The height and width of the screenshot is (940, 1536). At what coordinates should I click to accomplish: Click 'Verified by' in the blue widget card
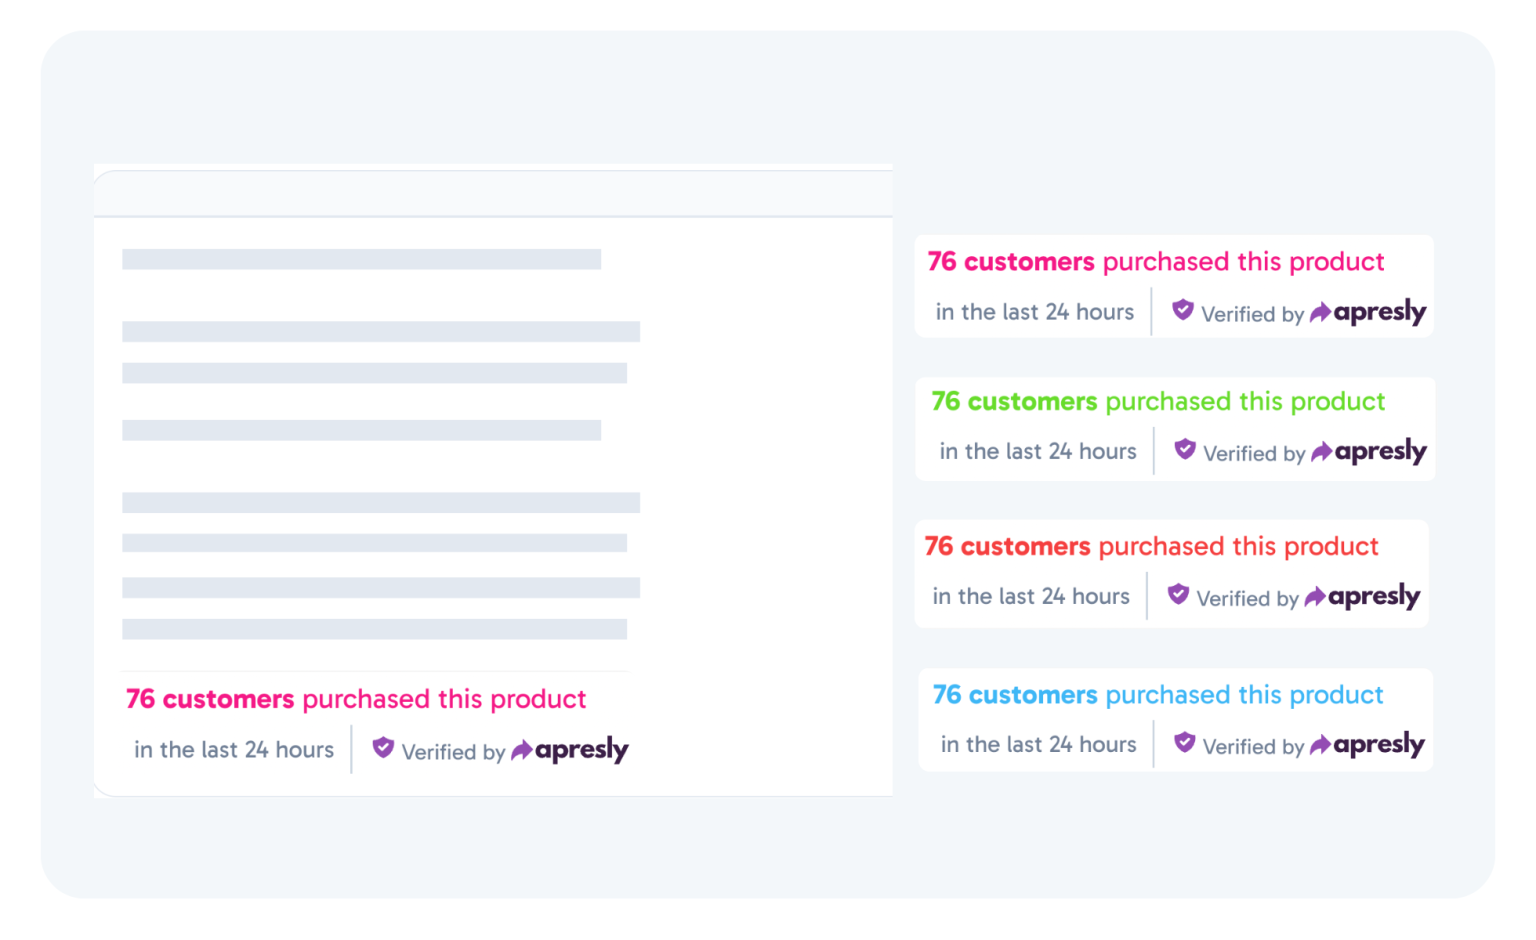1253,747
